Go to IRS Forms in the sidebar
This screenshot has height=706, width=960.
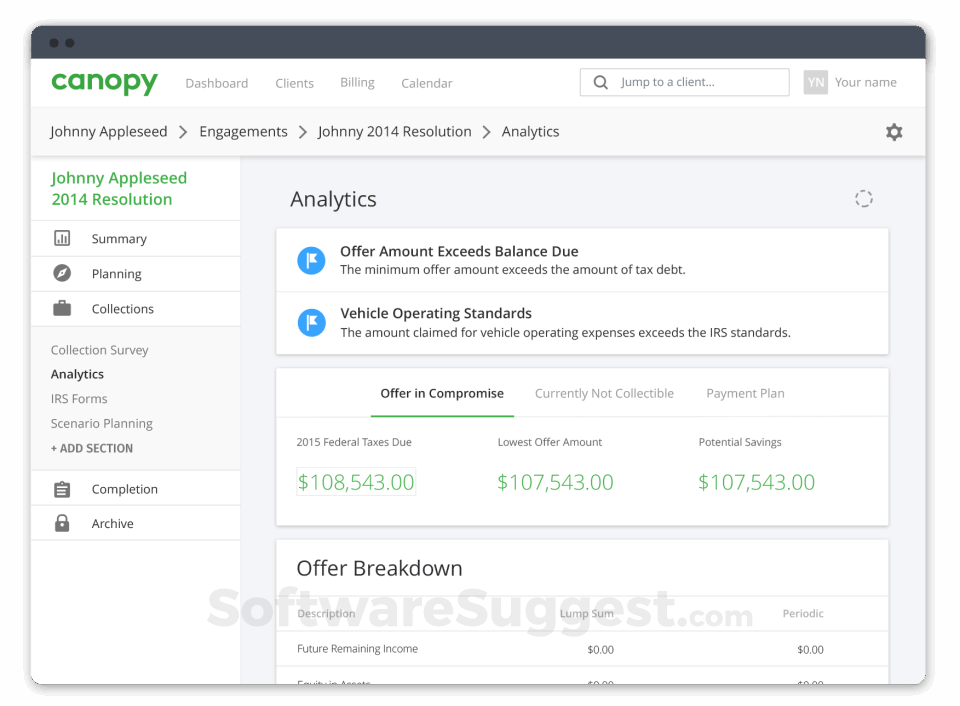pos(79,398)
